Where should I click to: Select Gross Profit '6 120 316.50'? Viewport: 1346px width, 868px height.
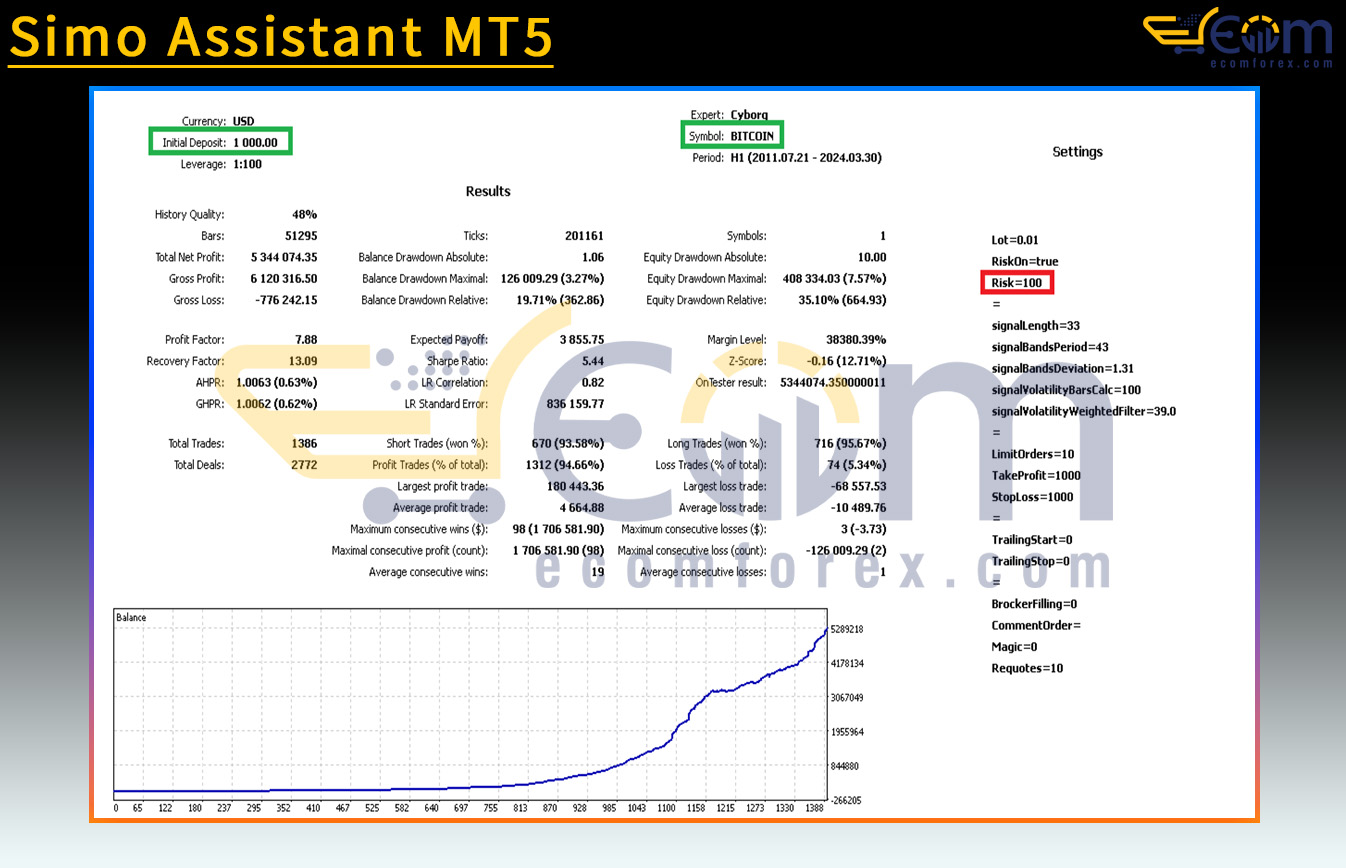pos(284,279)
